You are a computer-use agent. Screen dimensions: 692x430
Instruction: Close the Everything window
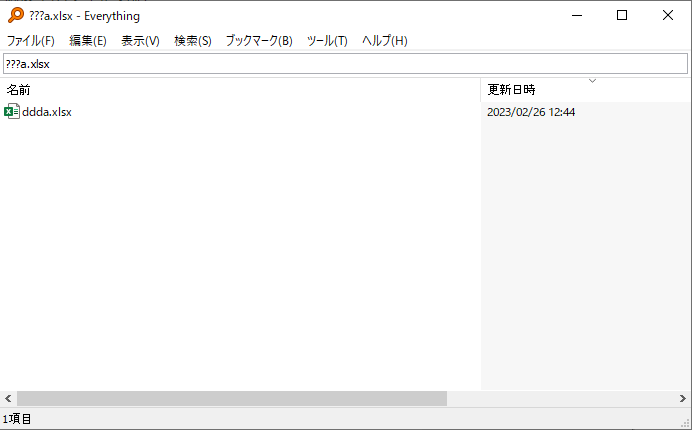pos(668,15)
